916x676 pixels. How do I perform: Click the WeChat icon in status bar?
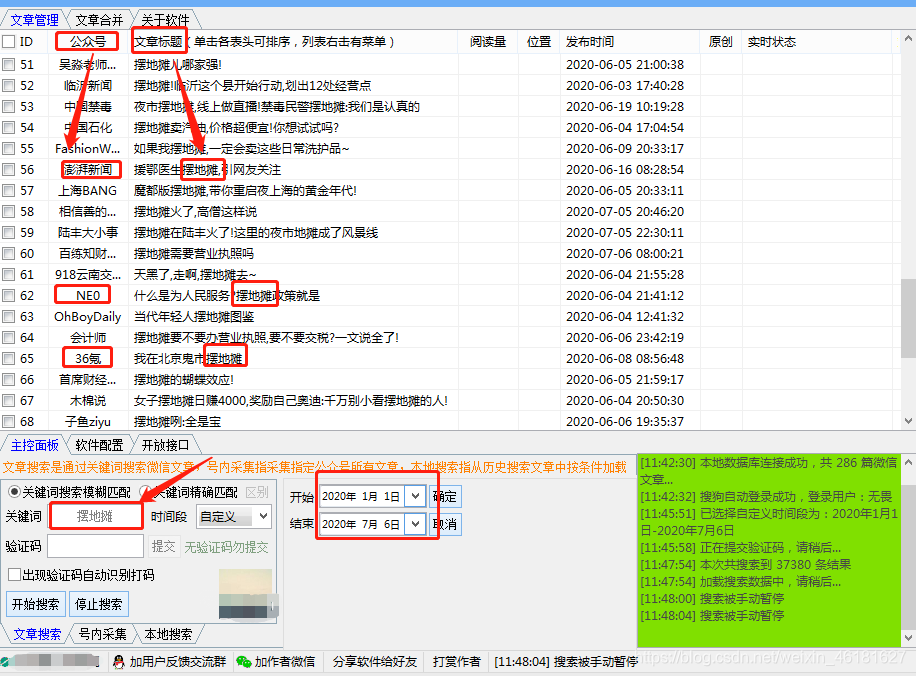pyautogui.click(x=244, y=661)
